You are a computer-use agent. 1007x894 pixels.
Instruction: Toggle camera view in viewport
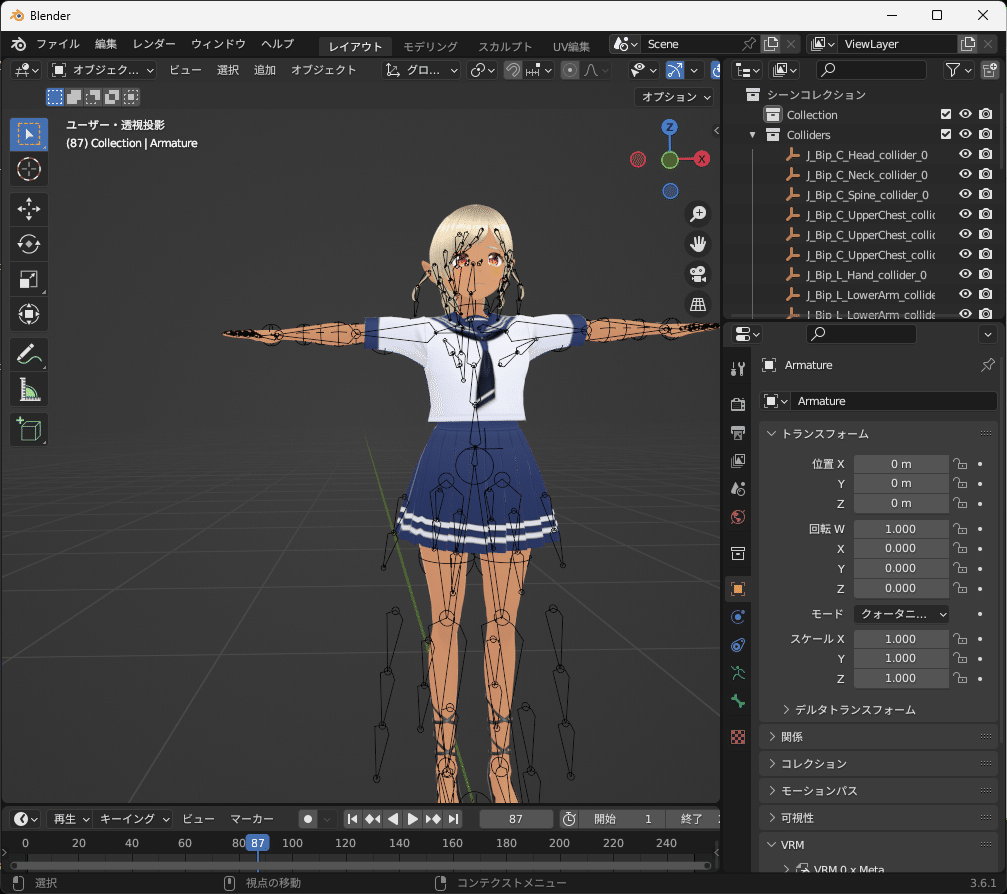pyautogui.click(x=698, y=274)
